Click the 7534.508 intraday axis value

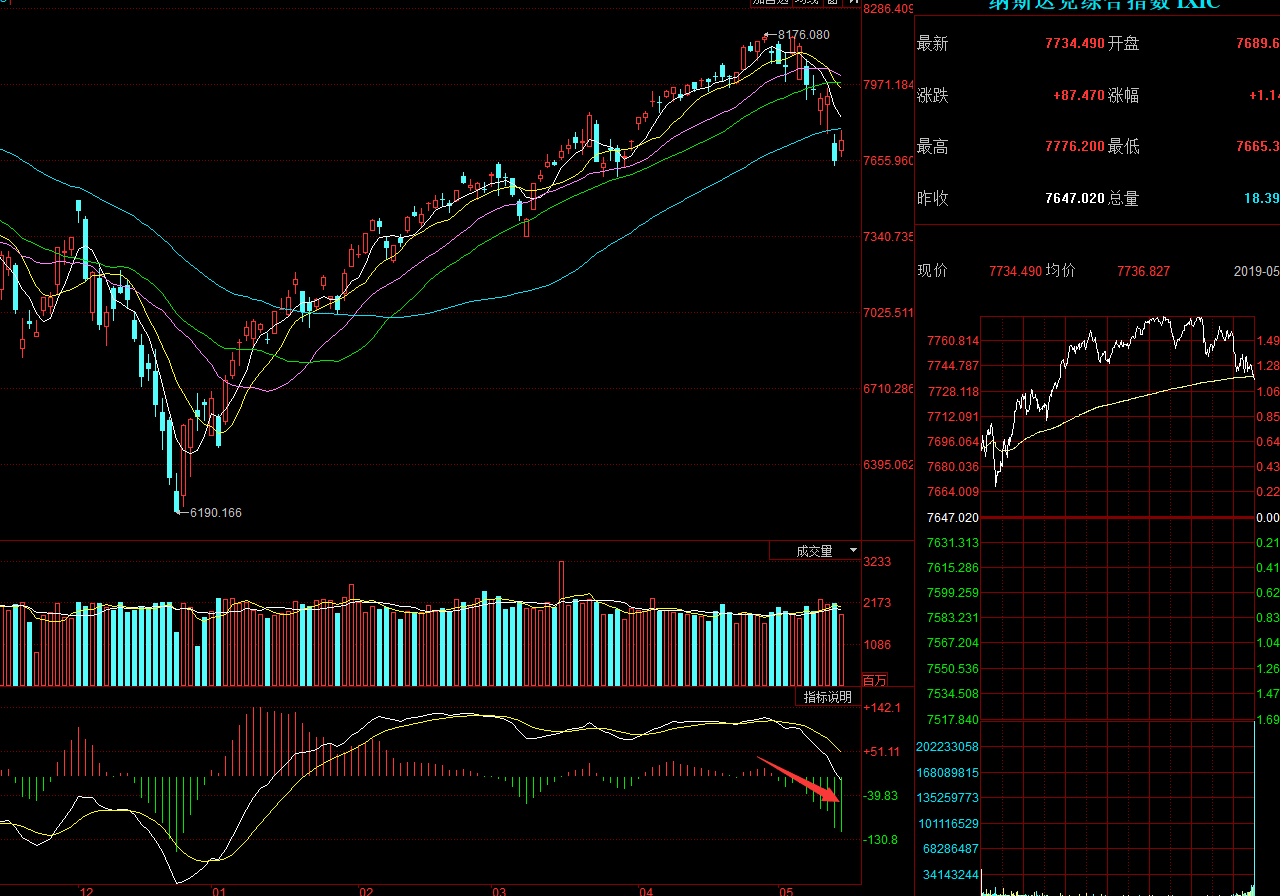coord(953,694)
